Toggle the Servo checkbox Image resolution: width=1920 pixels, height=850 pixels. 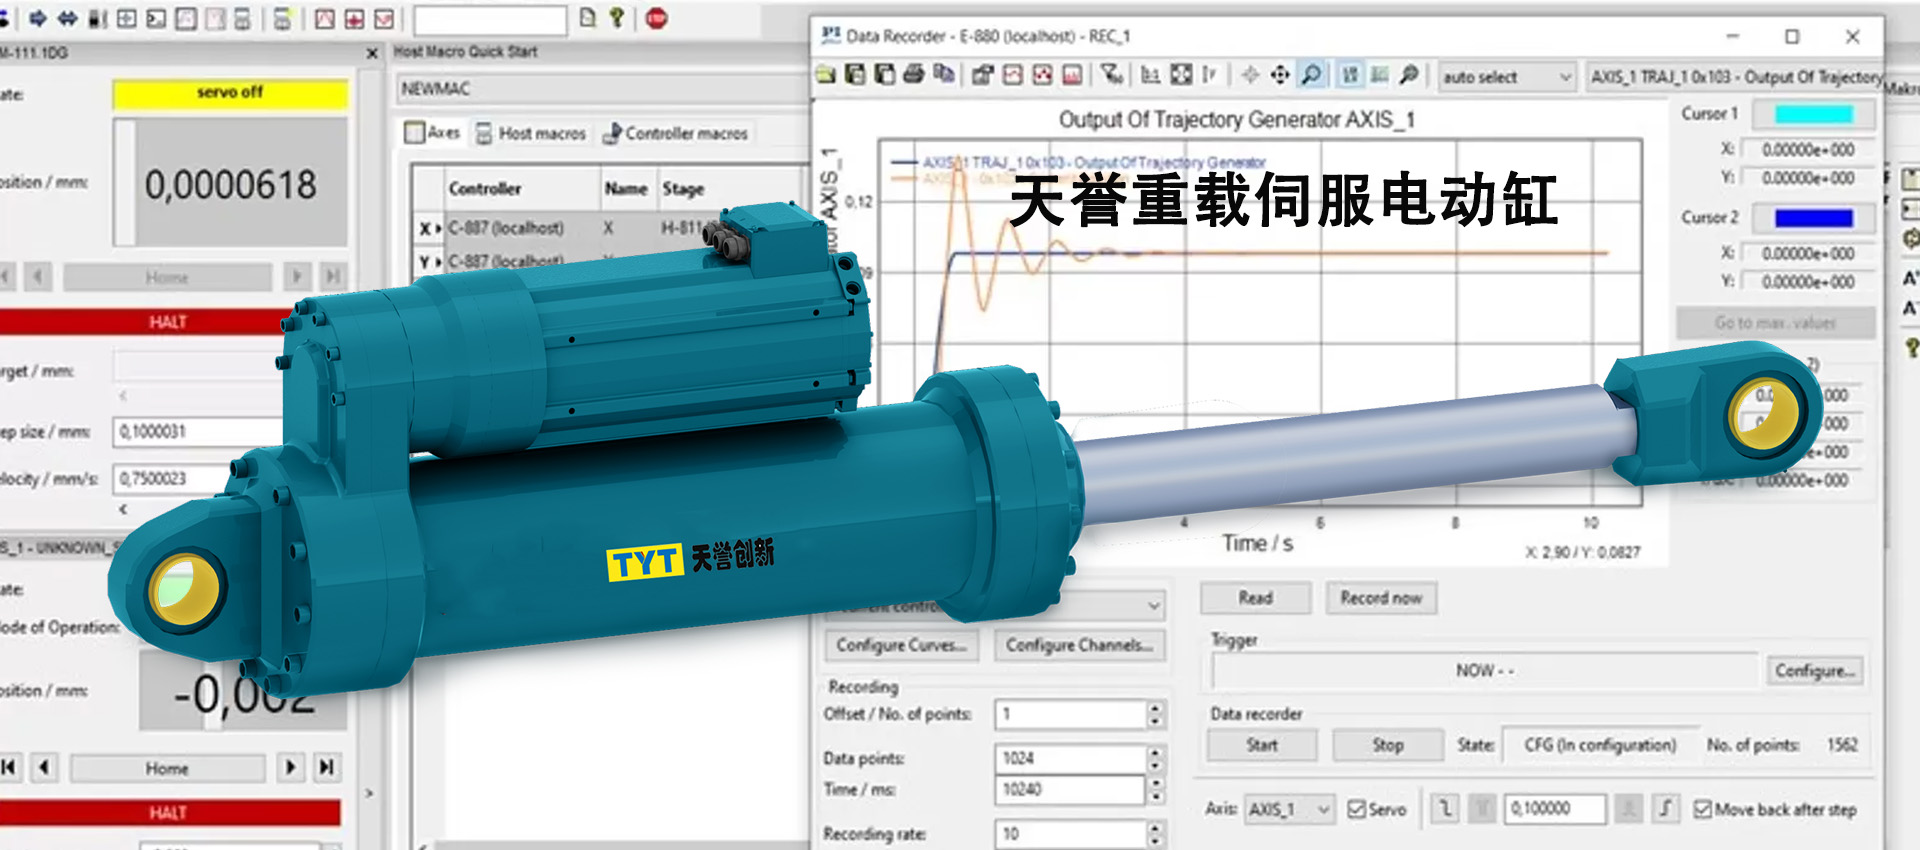1357,809
